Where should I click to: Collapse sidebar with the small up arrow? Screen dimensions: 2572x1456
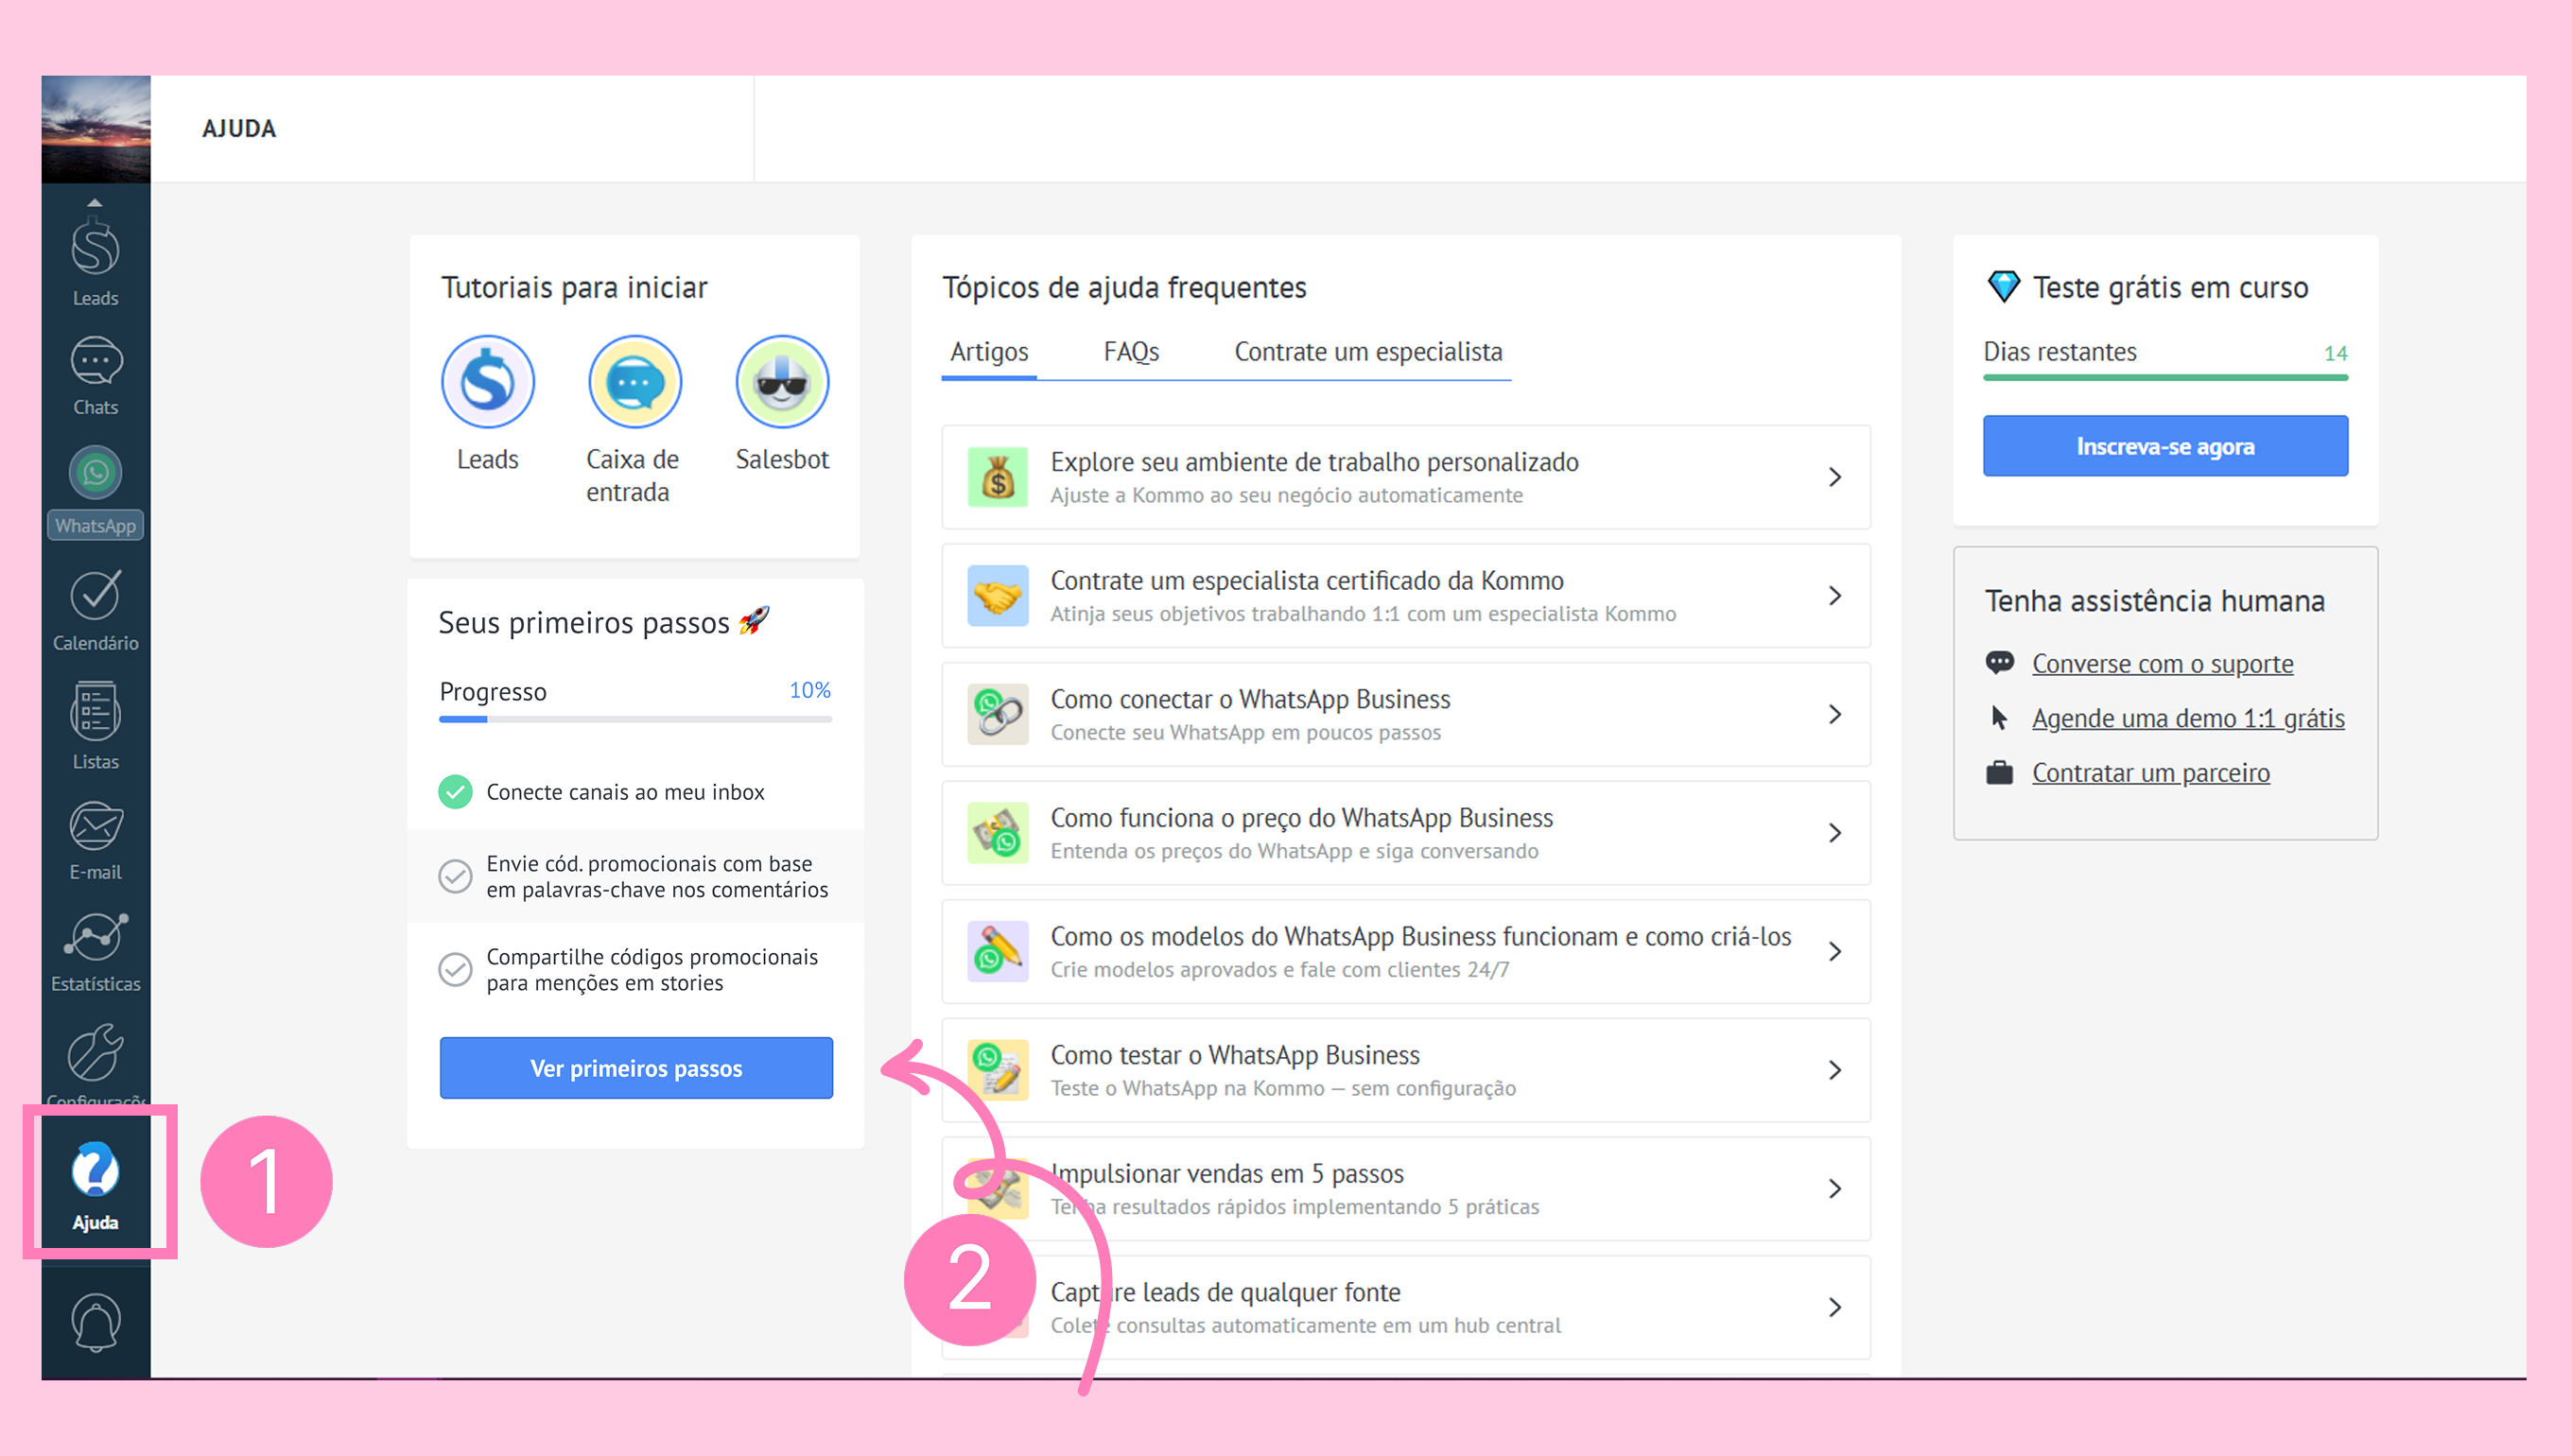(x=94, y=203)
